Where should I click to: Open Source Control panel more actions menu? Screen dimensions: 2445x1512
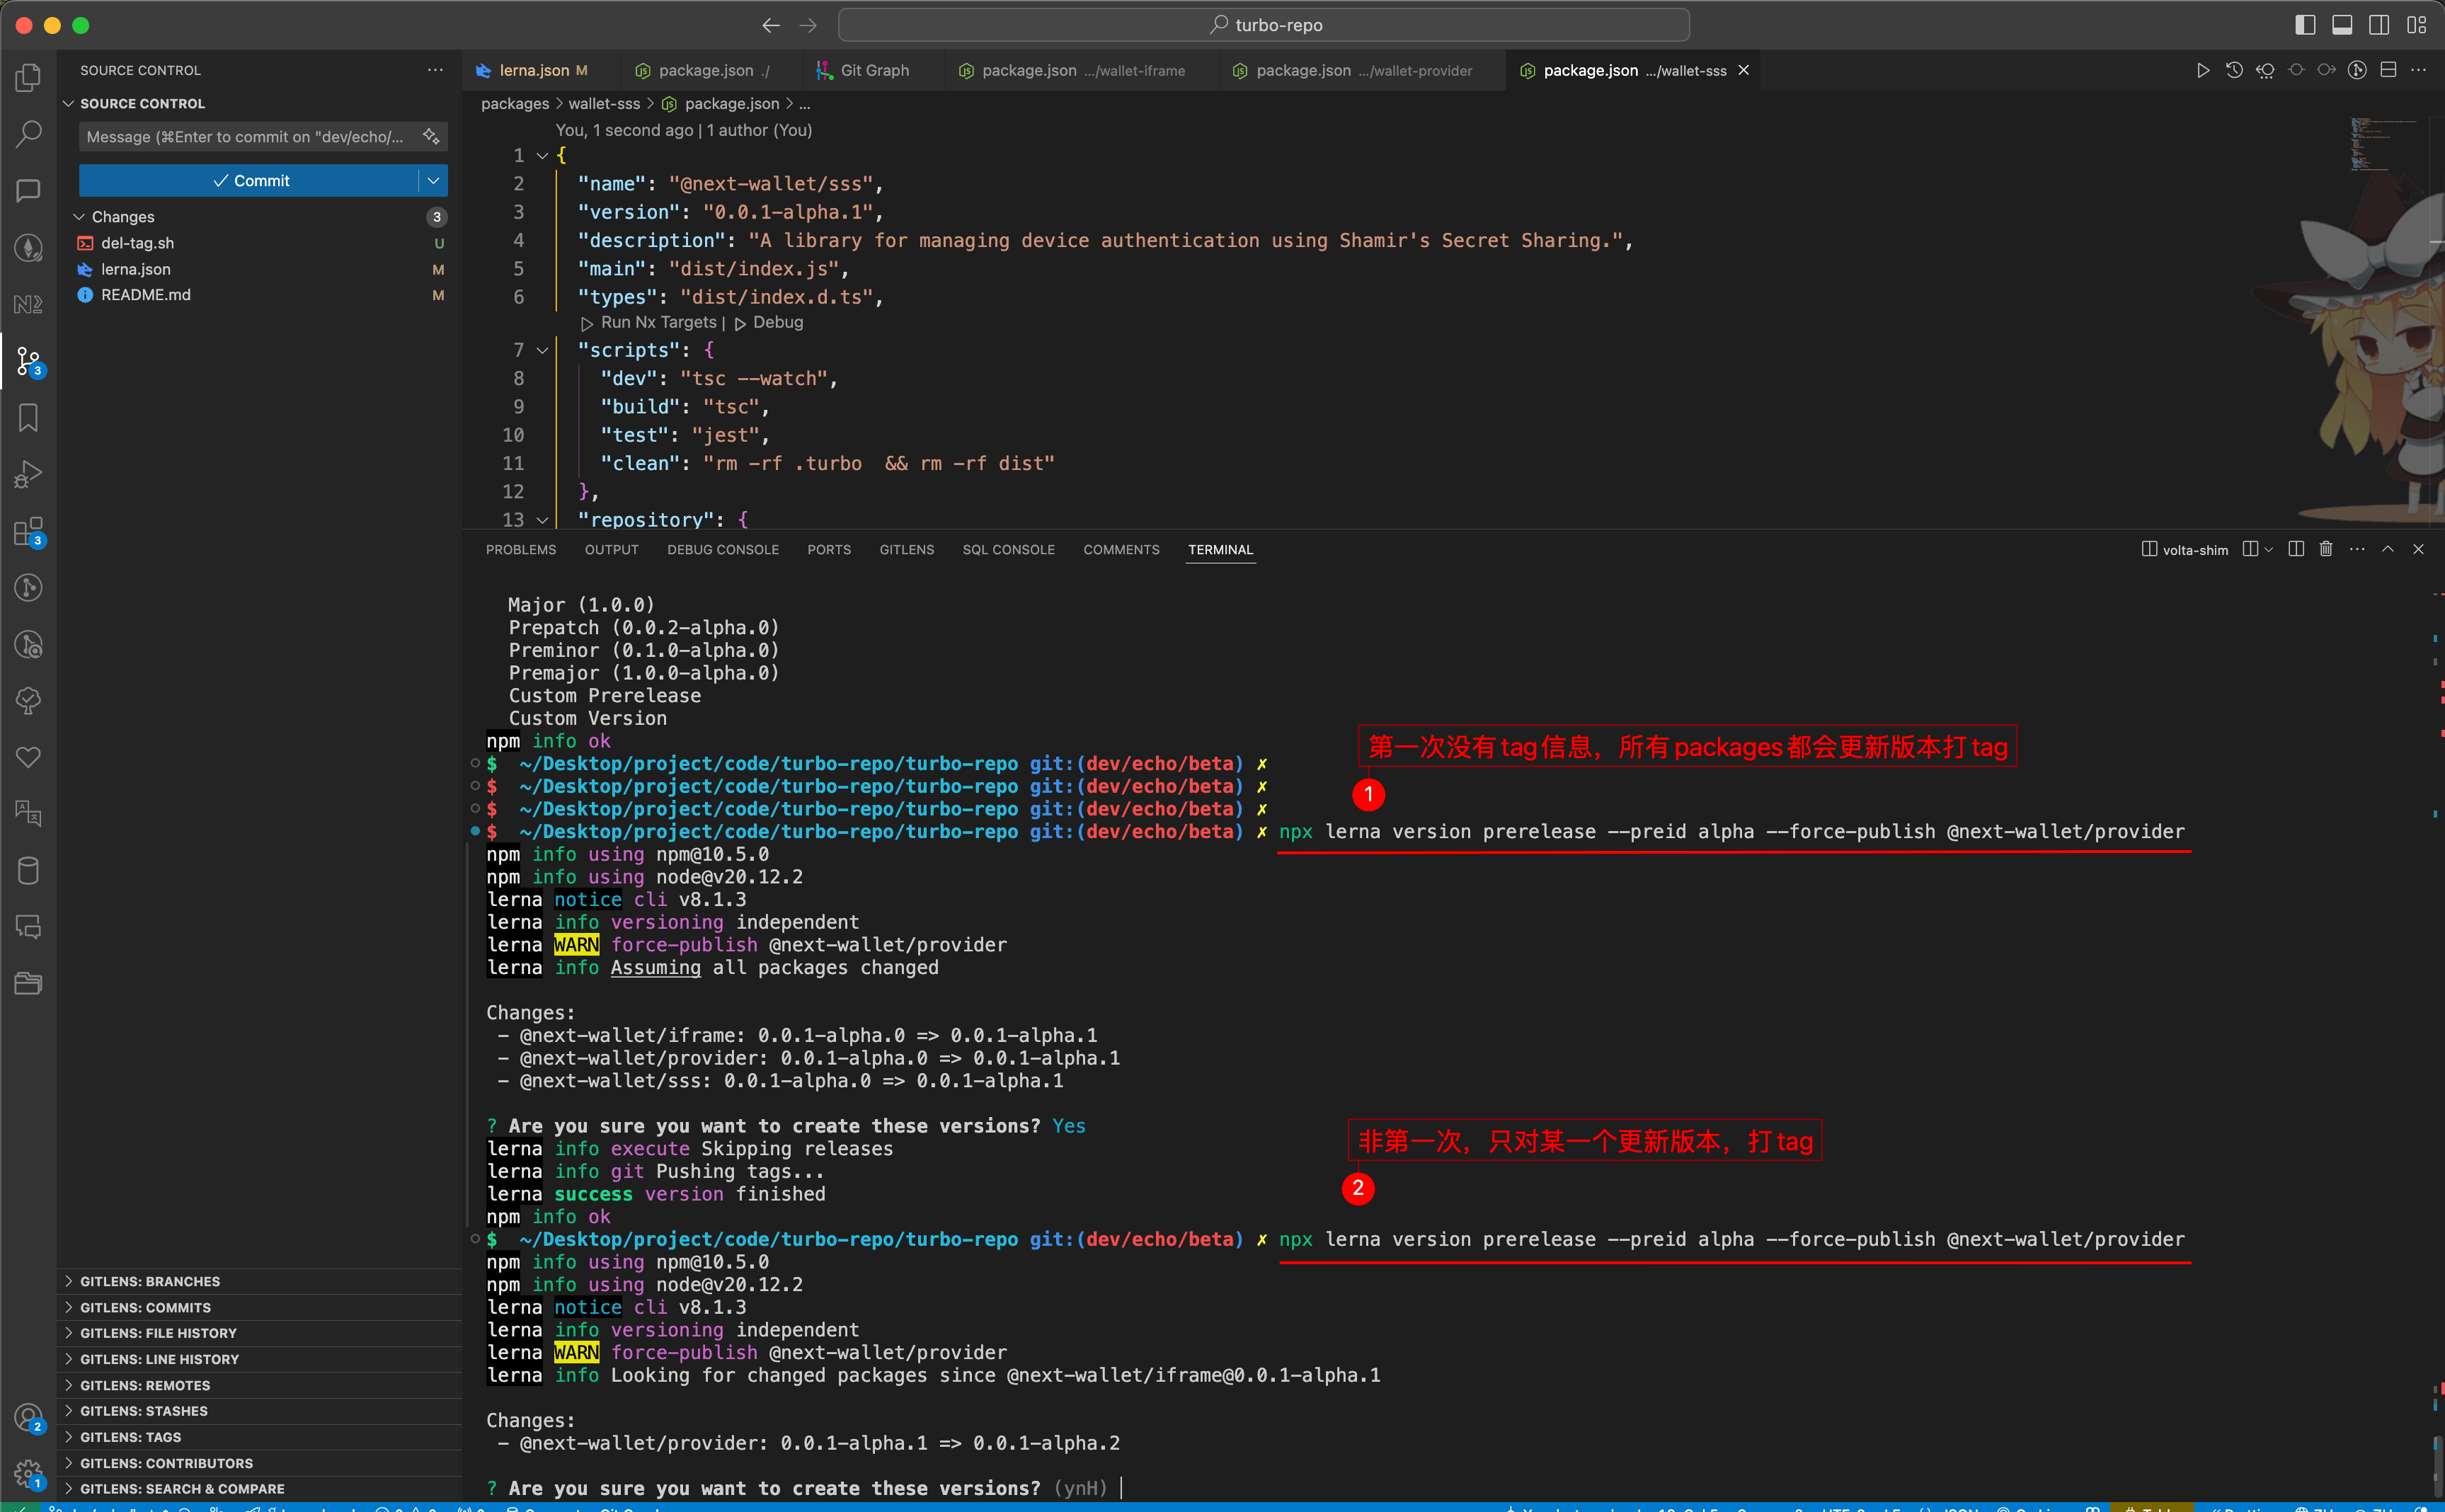435,70
